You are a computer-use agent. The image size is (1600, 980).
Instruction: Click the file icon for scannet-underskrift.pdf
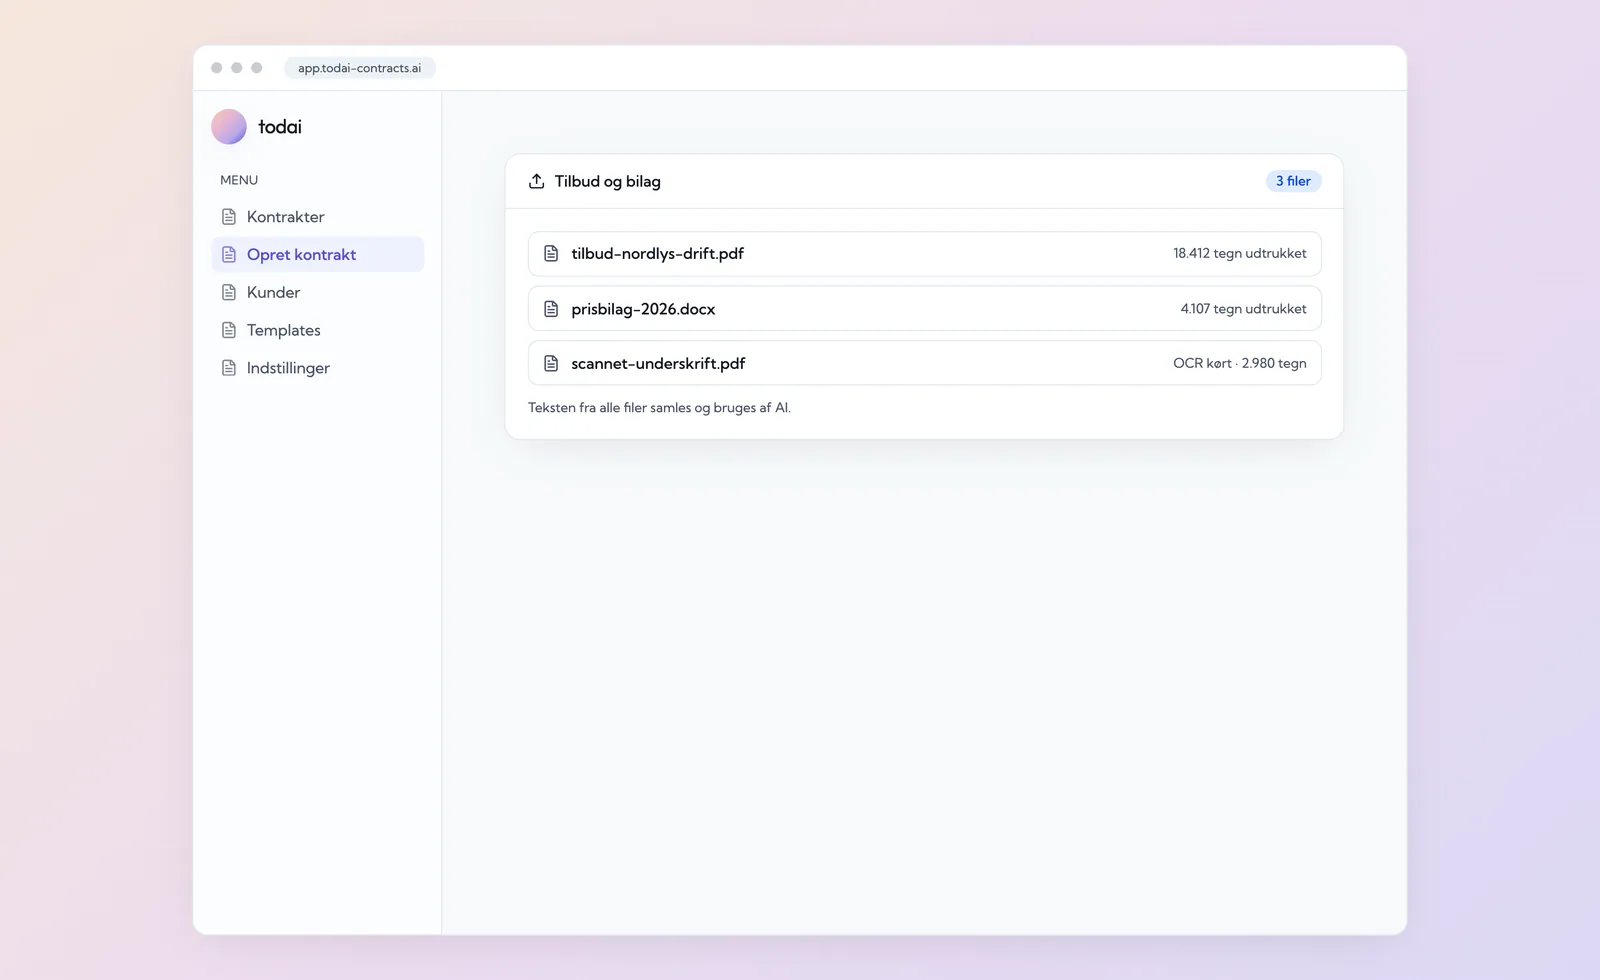[x=551, y=363]
